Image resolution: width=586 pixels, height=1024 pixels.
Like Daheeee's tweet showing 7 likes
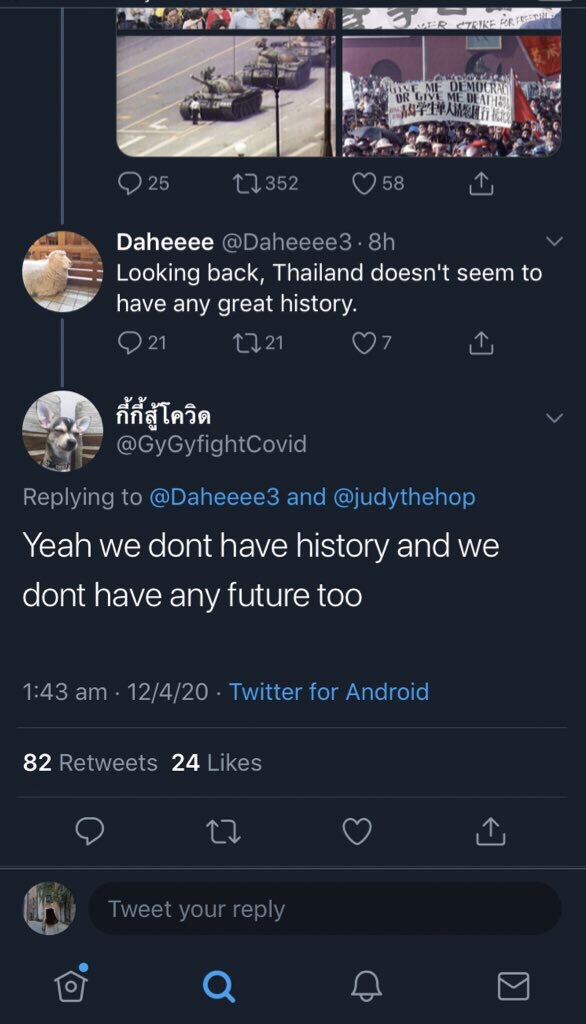click(372, 342)
